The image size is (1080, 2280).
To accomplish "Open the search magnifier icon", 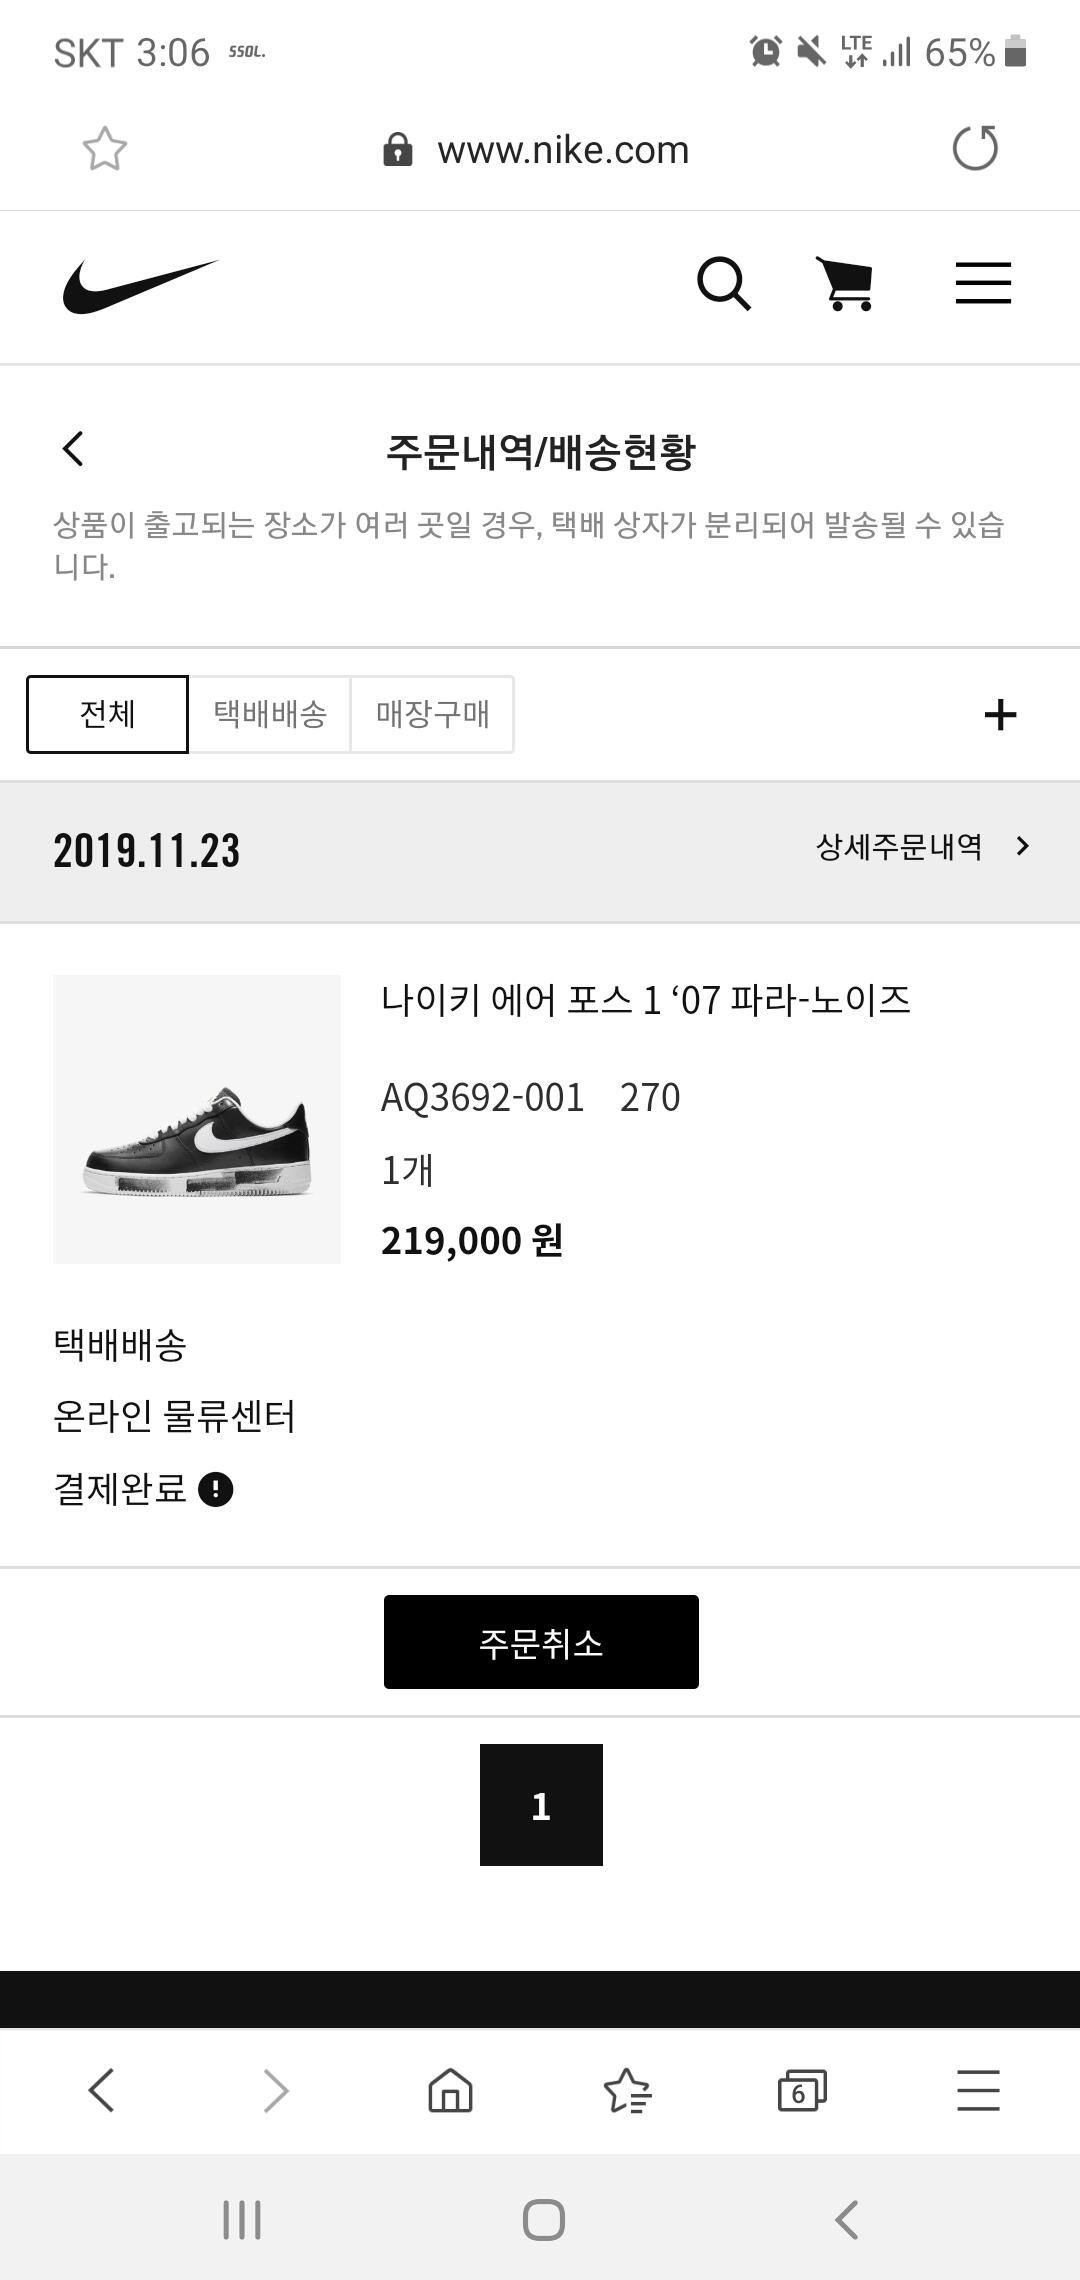I will click(724, 285).
